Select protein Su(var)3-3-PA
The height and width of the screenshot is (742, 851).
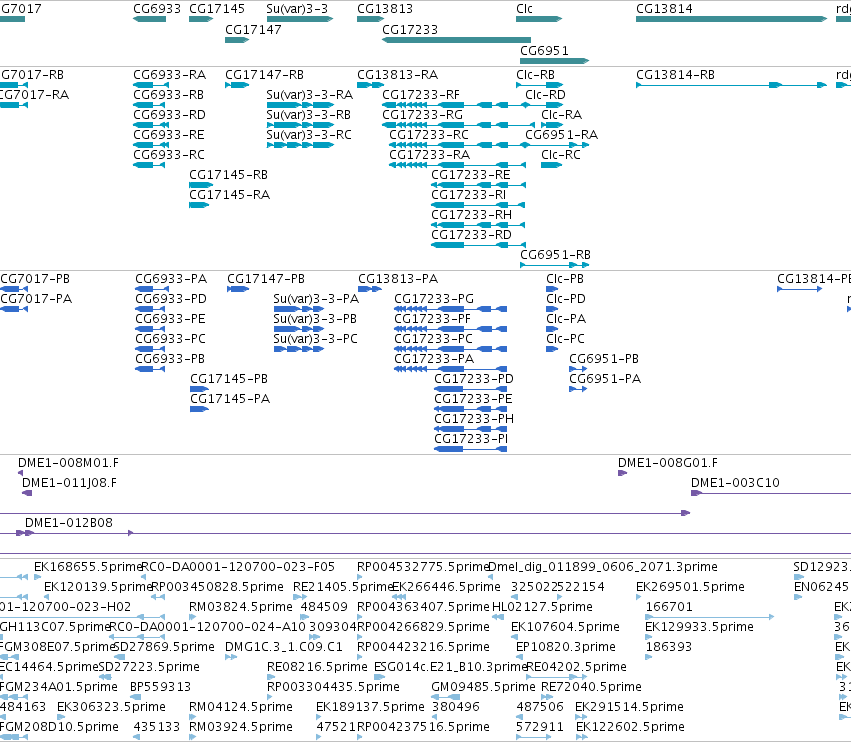tap(316, 299)
